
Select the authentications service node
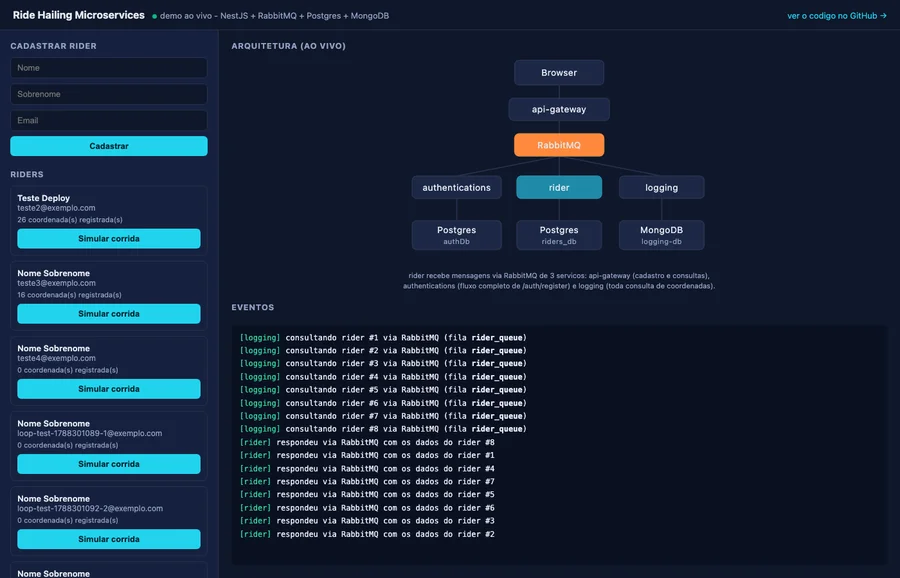point(456,188)
